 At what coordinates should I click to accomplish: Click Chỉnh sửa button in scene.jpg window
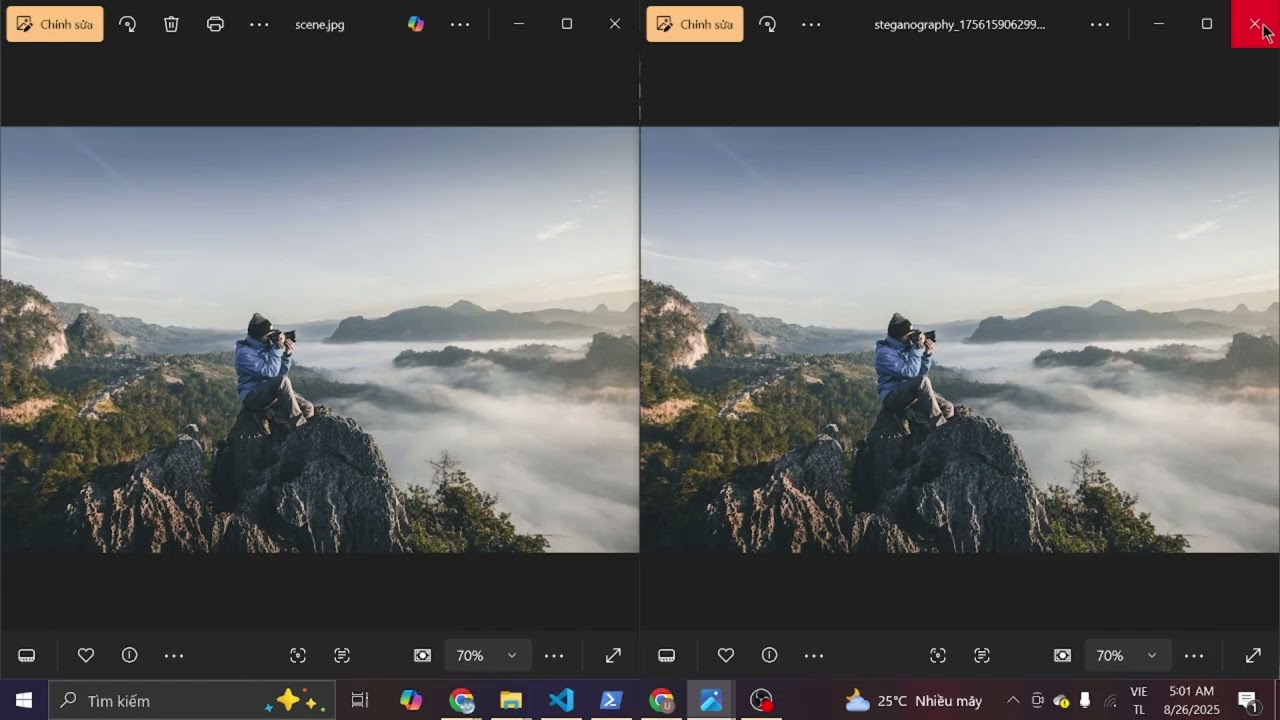coord(55,24)
